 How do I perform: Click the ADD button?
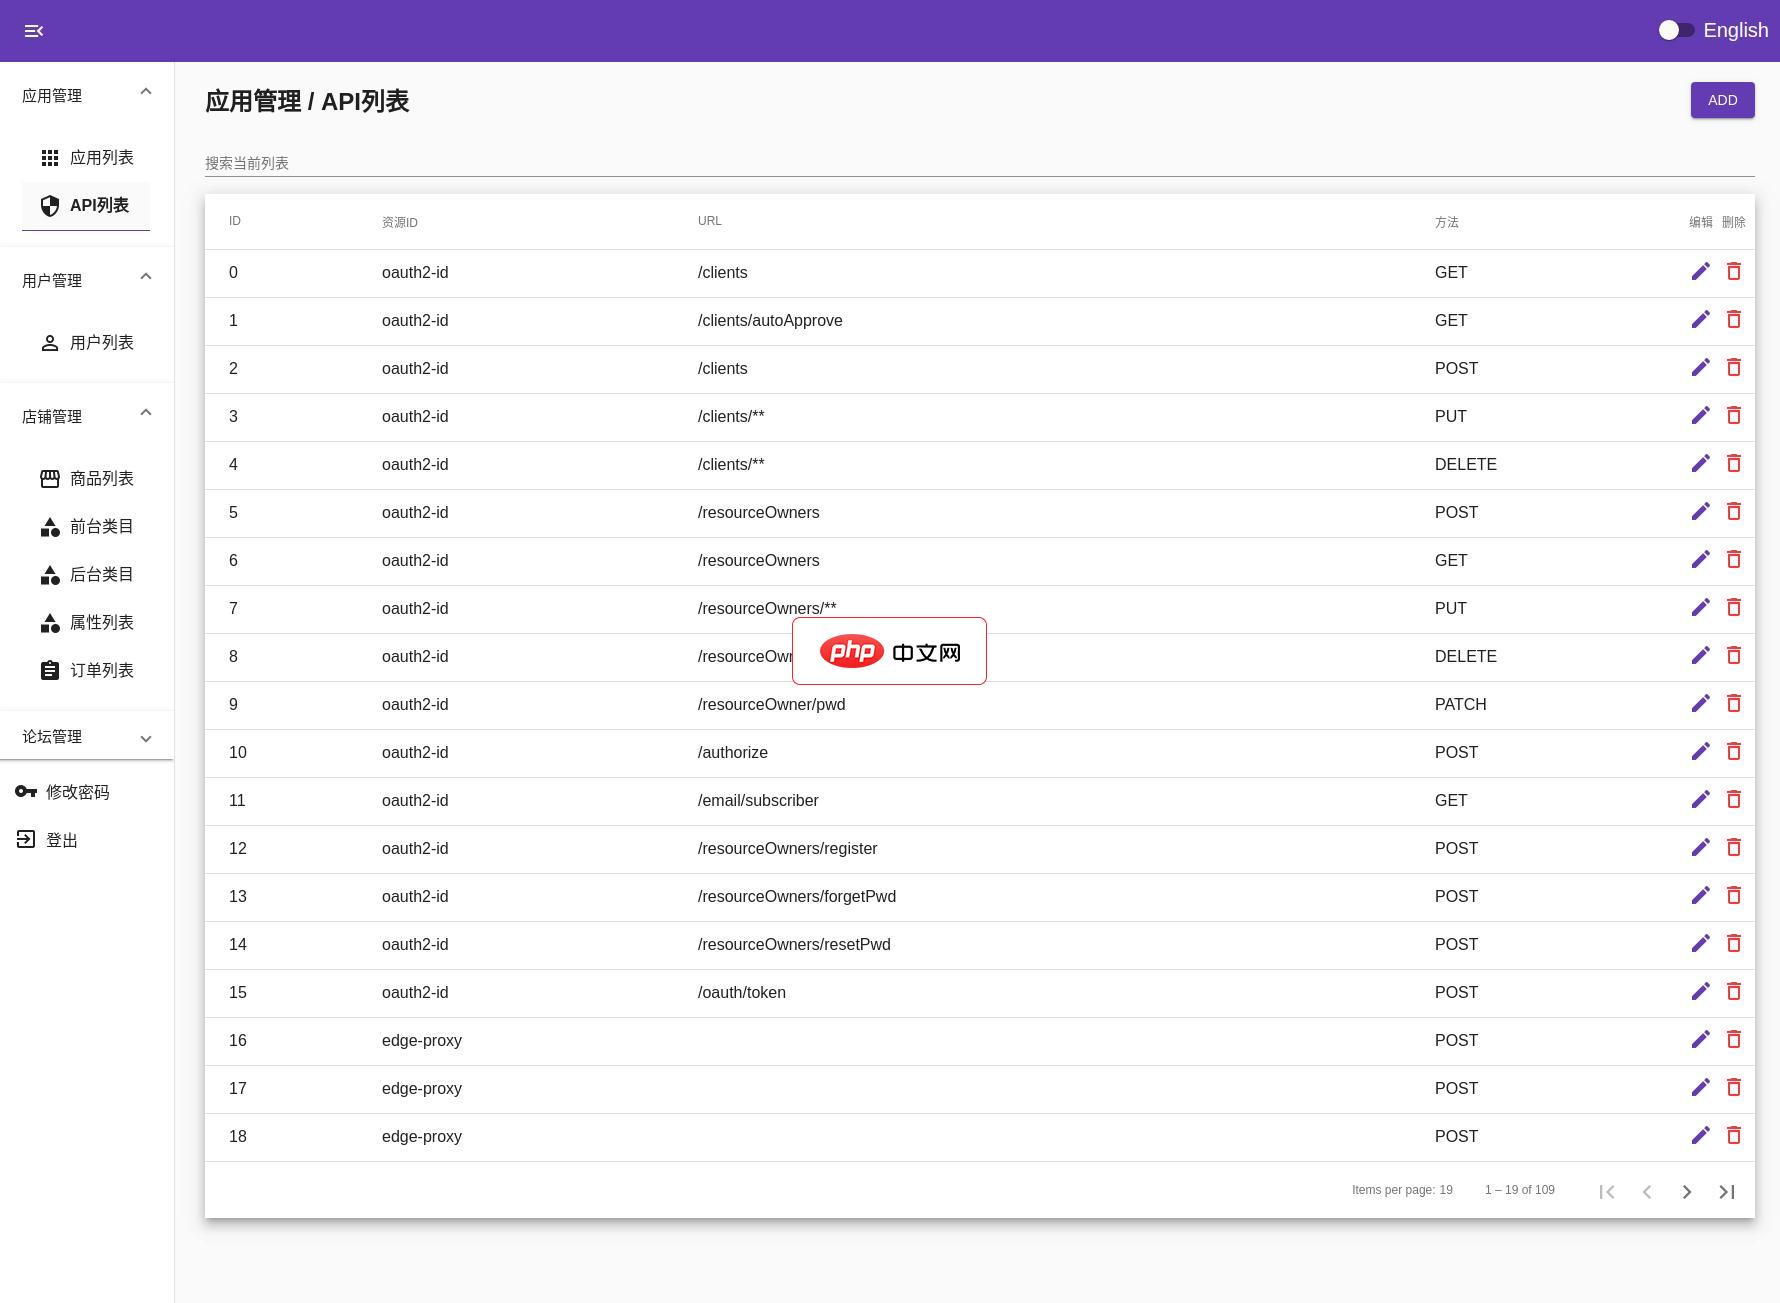pyautogui.click(x=1721, y=100)
